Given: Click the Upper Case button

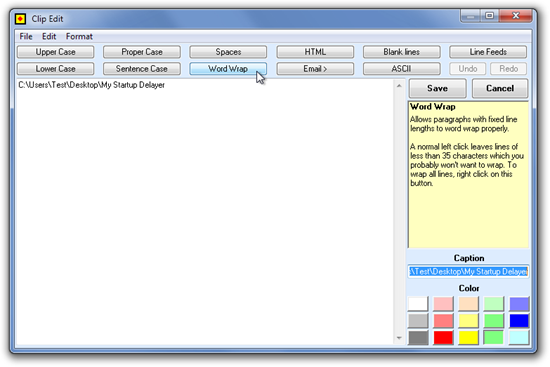Looking at the screenshot, I should 55,52.
